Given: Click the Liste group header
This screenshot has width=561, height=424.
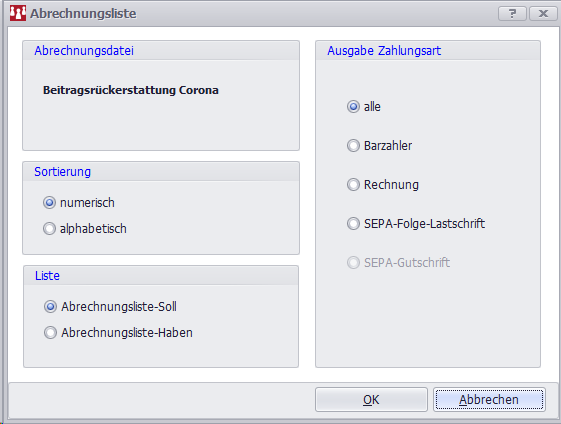Looking at the screenshot, I should click(x=47, y=276).
